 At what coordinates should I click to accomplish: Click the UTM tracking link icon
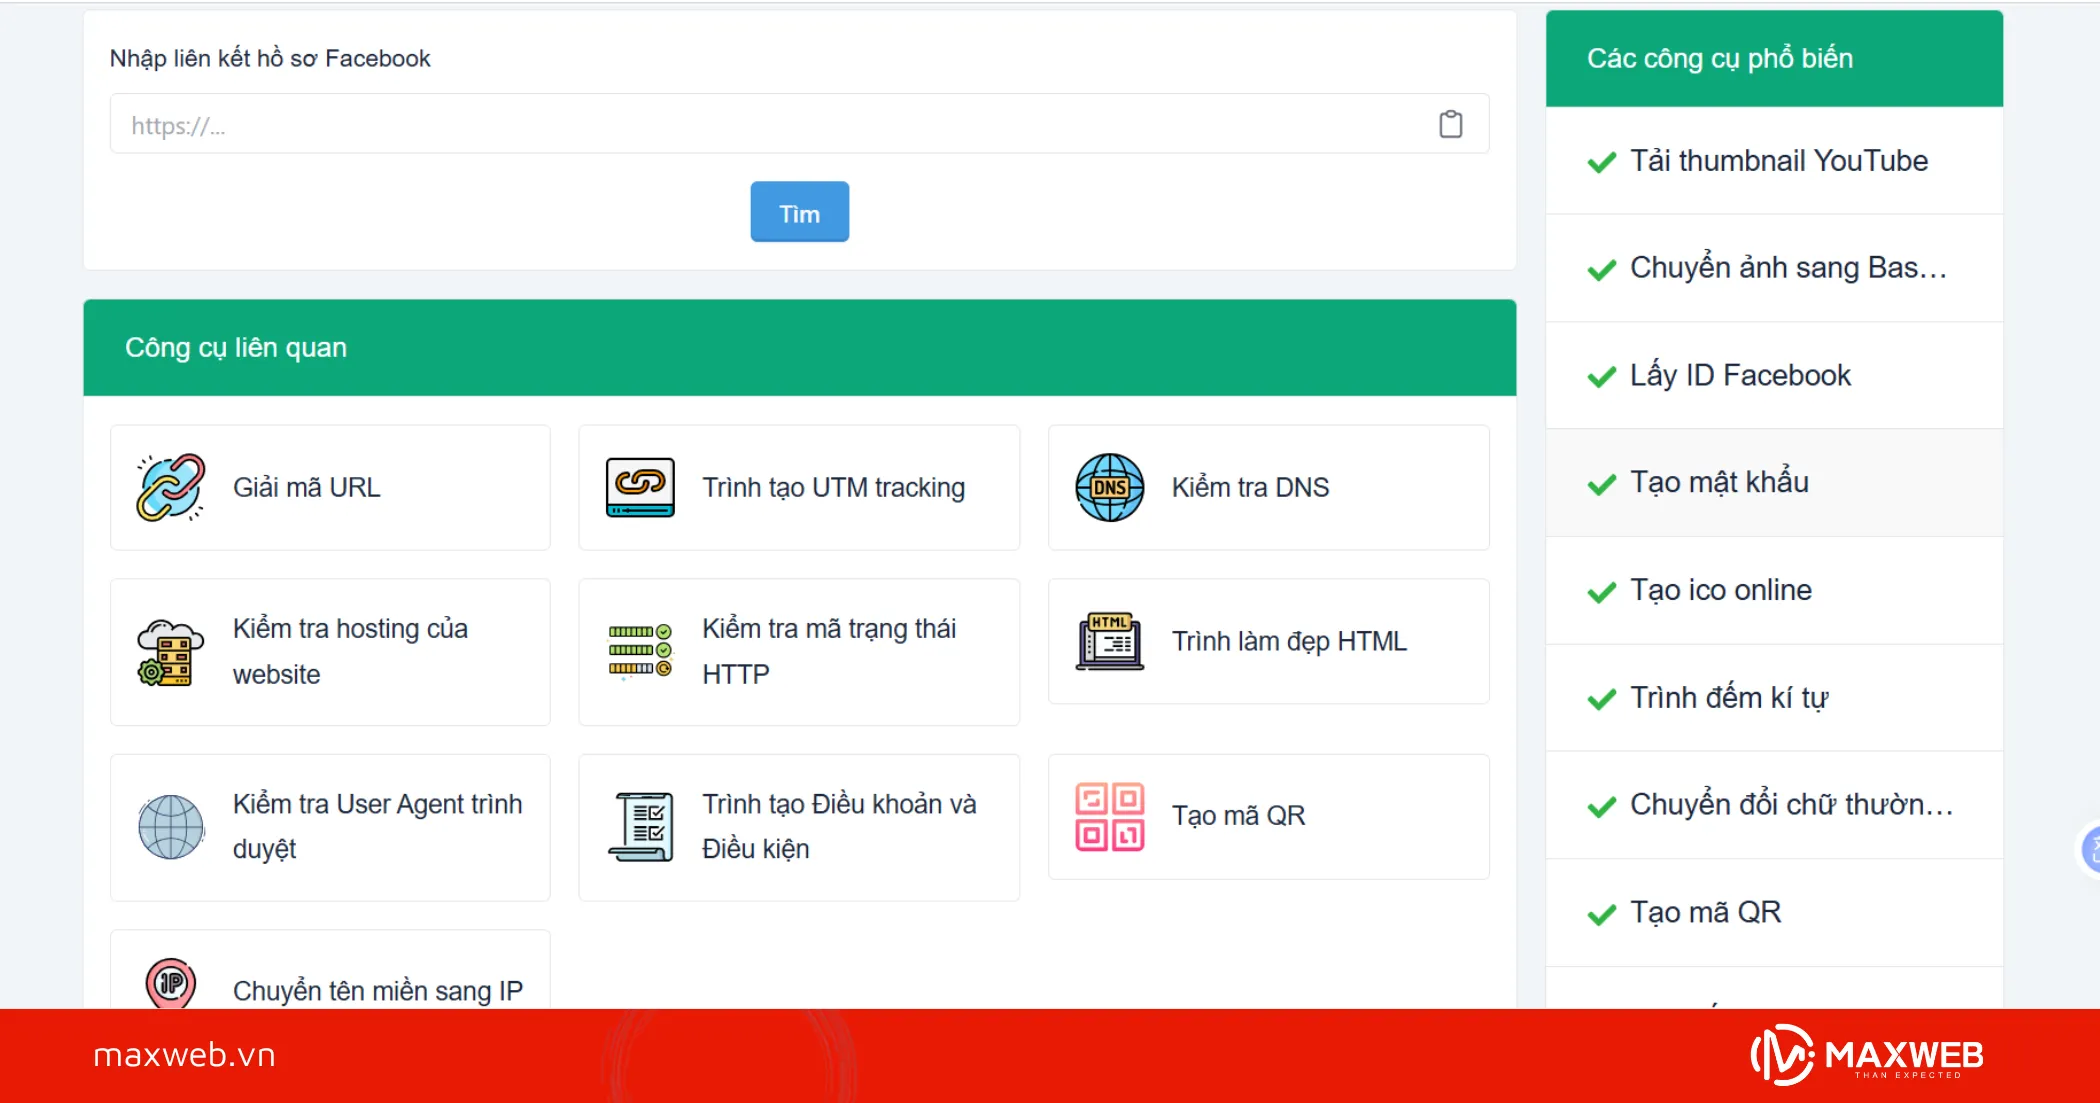[640, 487]
